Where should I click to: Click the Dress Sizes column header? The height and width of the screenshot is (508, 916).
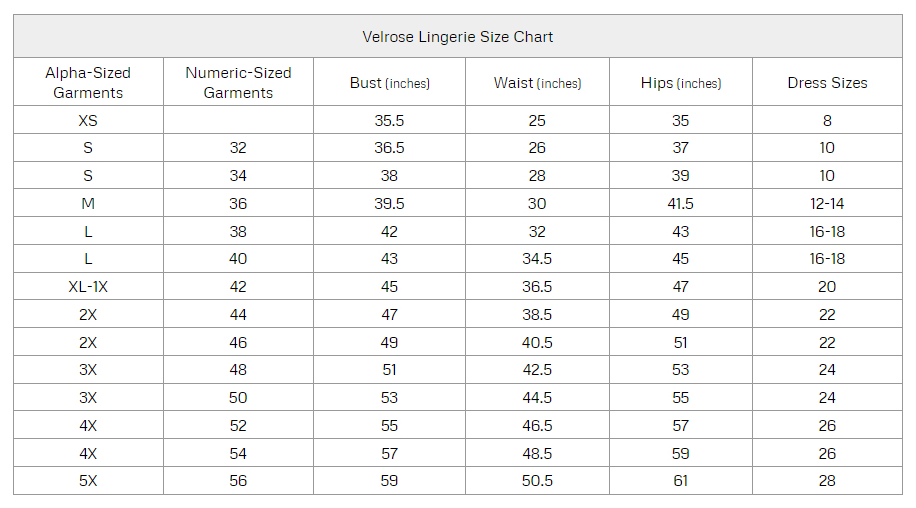(x=827, y=83)
